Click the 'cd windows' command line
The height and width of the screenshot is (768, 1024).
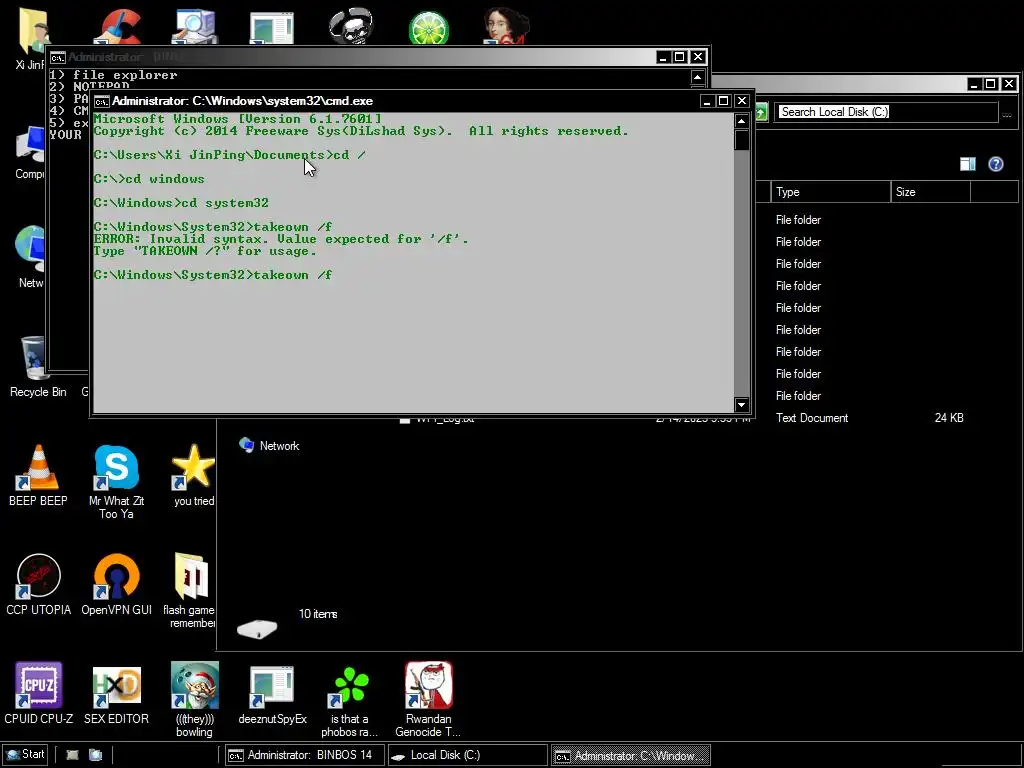point(149,179)
